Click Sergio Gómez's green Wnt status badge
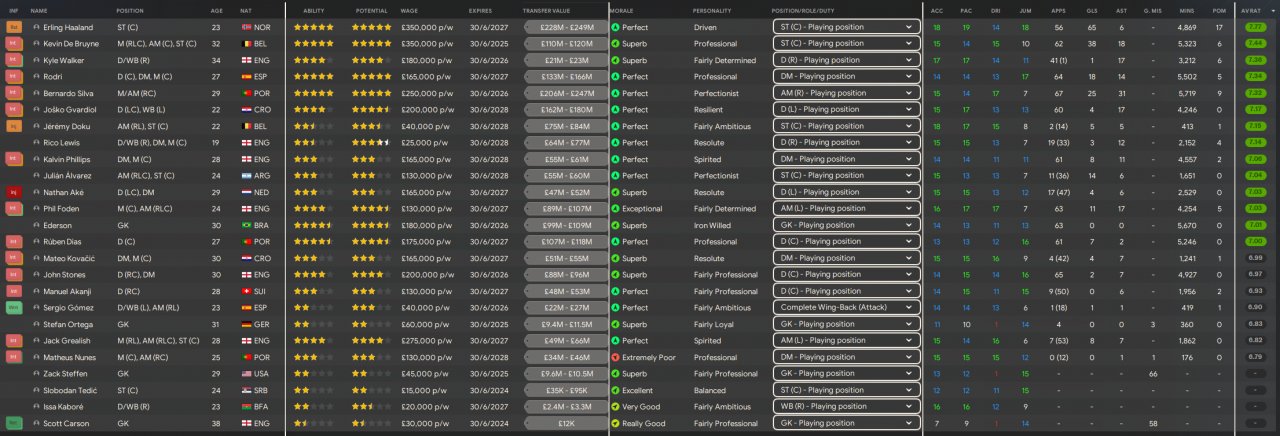The image size is (1280, 436). (14, 307)
